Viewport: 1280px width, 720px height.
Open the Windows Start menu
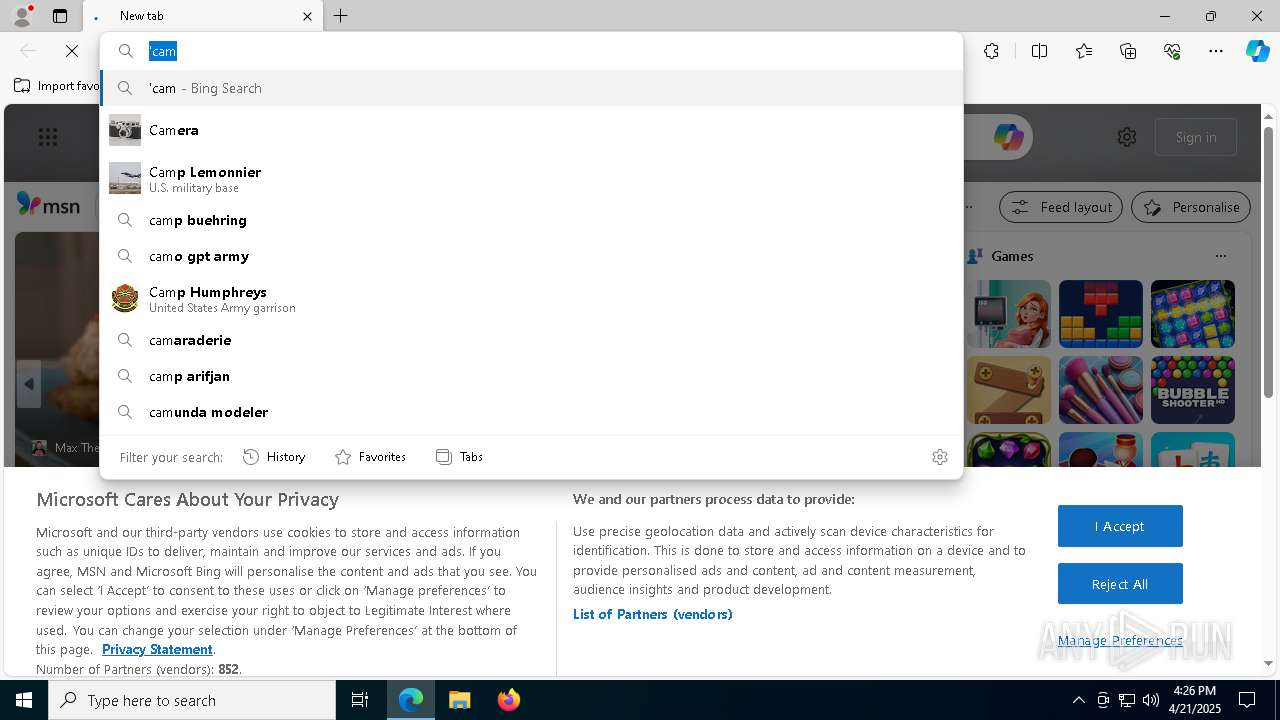coord(24,700)
